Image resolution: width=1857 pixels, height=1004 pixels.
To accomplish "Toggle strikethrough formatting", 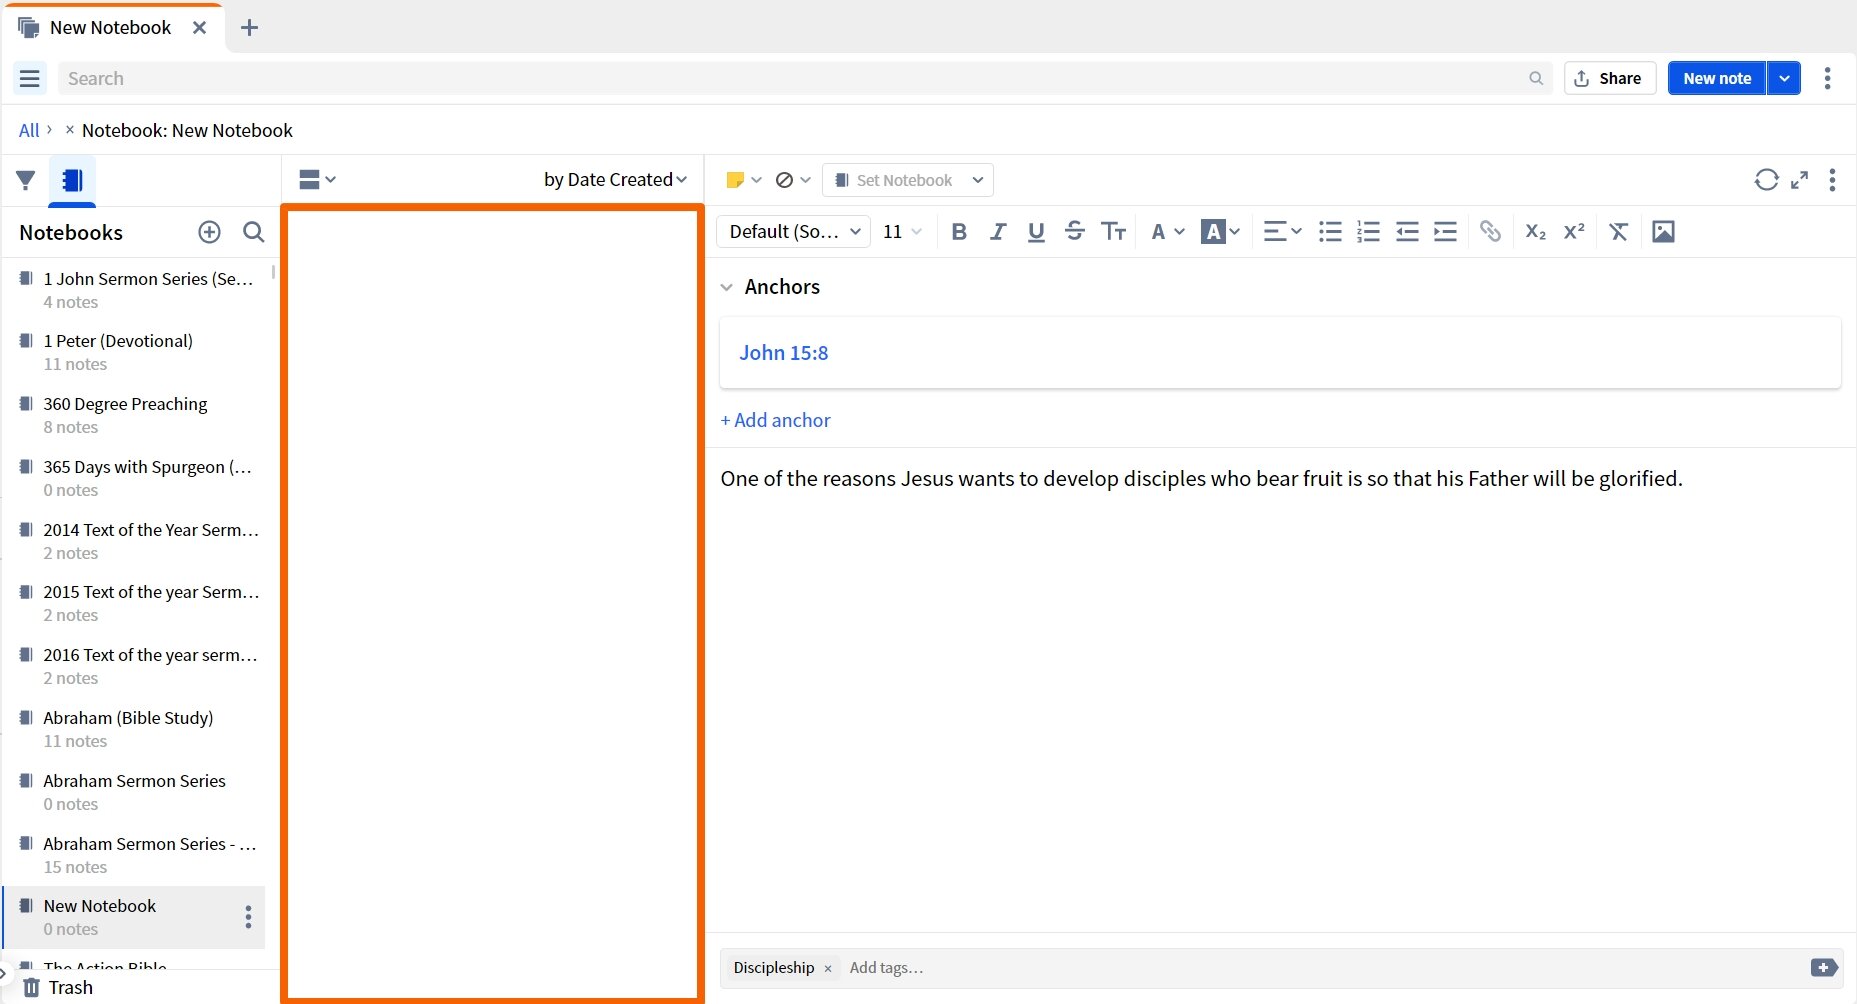I will click(x=1075, y=232).
